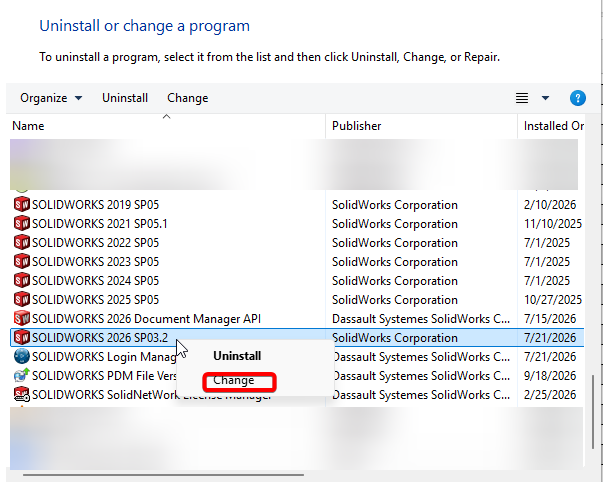Screen dimensions: 603x482
Task: Open the help icon in the toolbar
Action: click(x=578, y=98)
